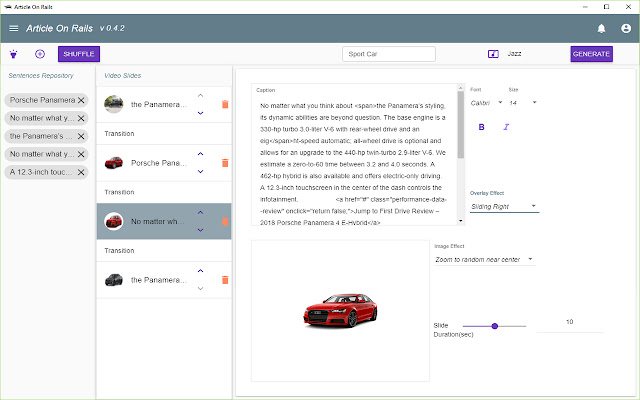Image resolution: width=640 pixels, height=400 pixels.
Task: Click thumbnail of first Panamera slide
Action: pos(113,104)
